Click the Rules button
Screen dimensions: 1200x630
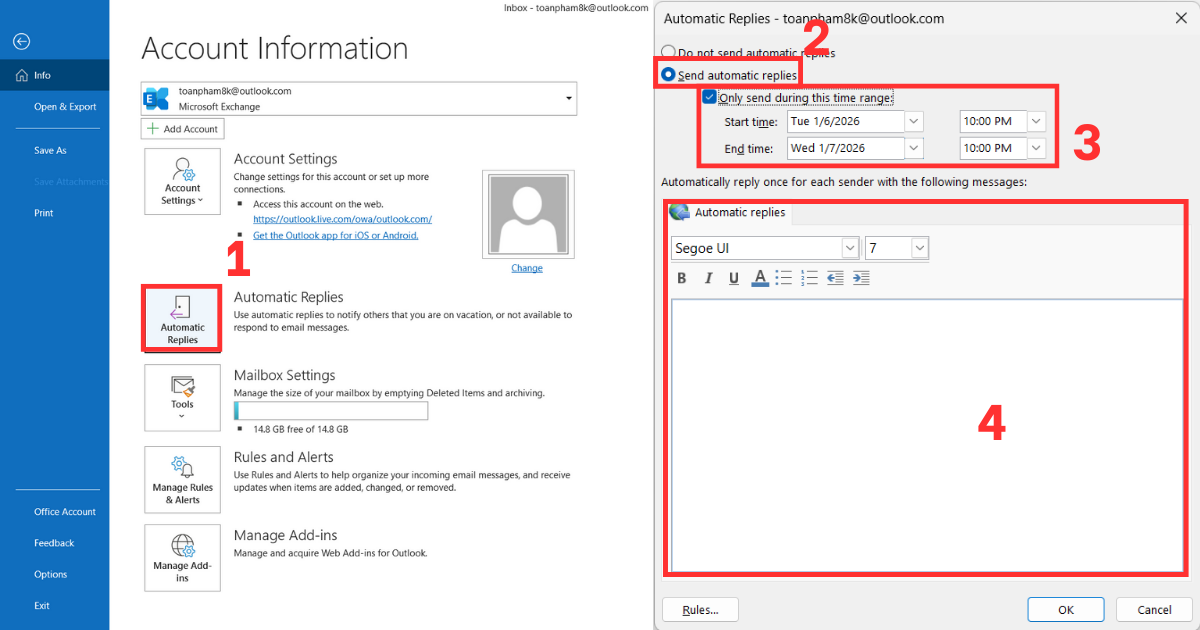click(x=700, y=609)
